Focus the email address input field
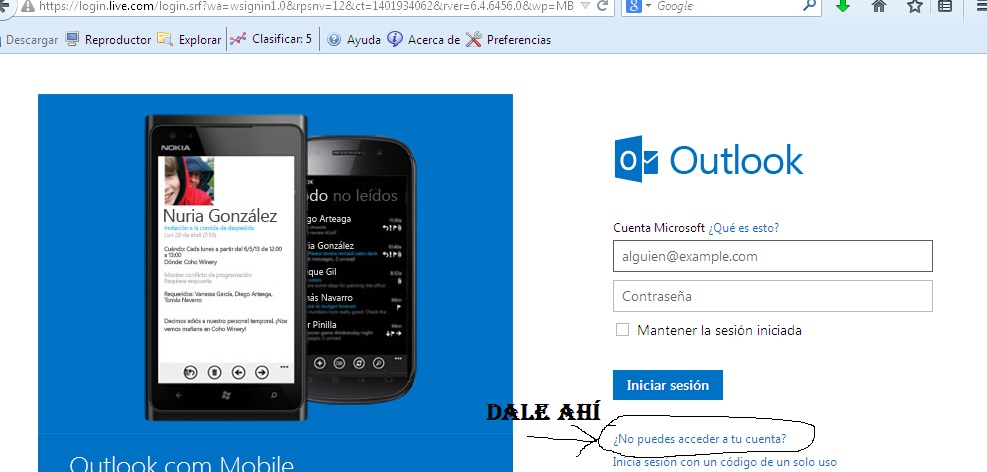 772,256
